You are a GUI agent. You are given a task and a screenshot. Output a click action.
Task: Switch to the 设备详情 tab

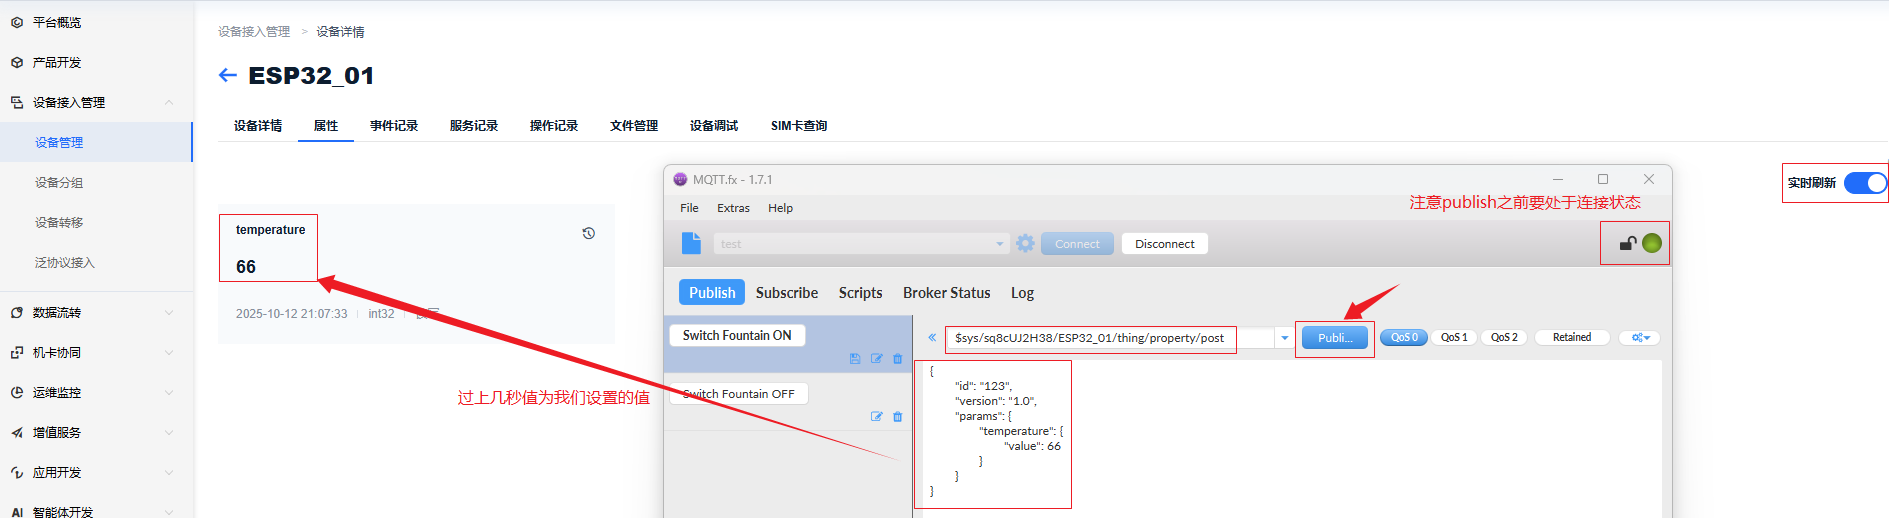pyautogui.click(x=258, y=126)
